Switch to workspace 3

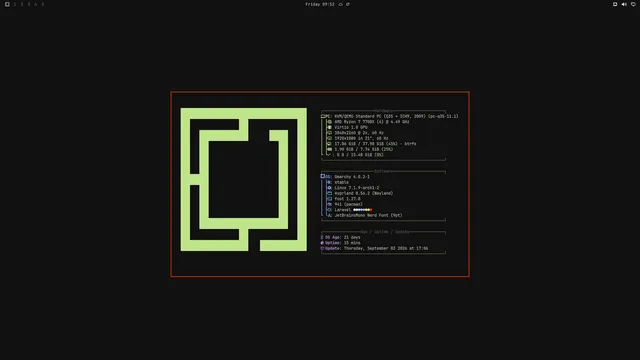(x=29, y=4)
